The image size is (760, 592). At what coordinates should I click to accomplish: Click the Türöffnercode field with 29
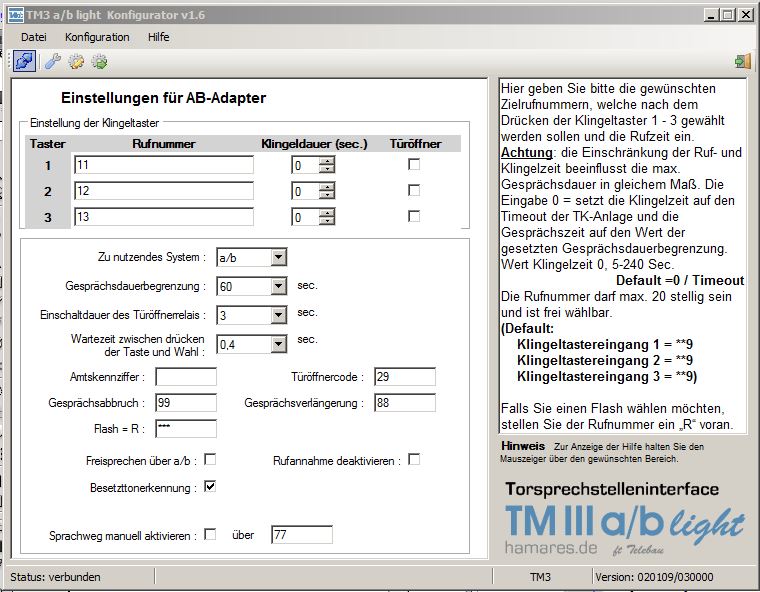[x=405, y=377]
